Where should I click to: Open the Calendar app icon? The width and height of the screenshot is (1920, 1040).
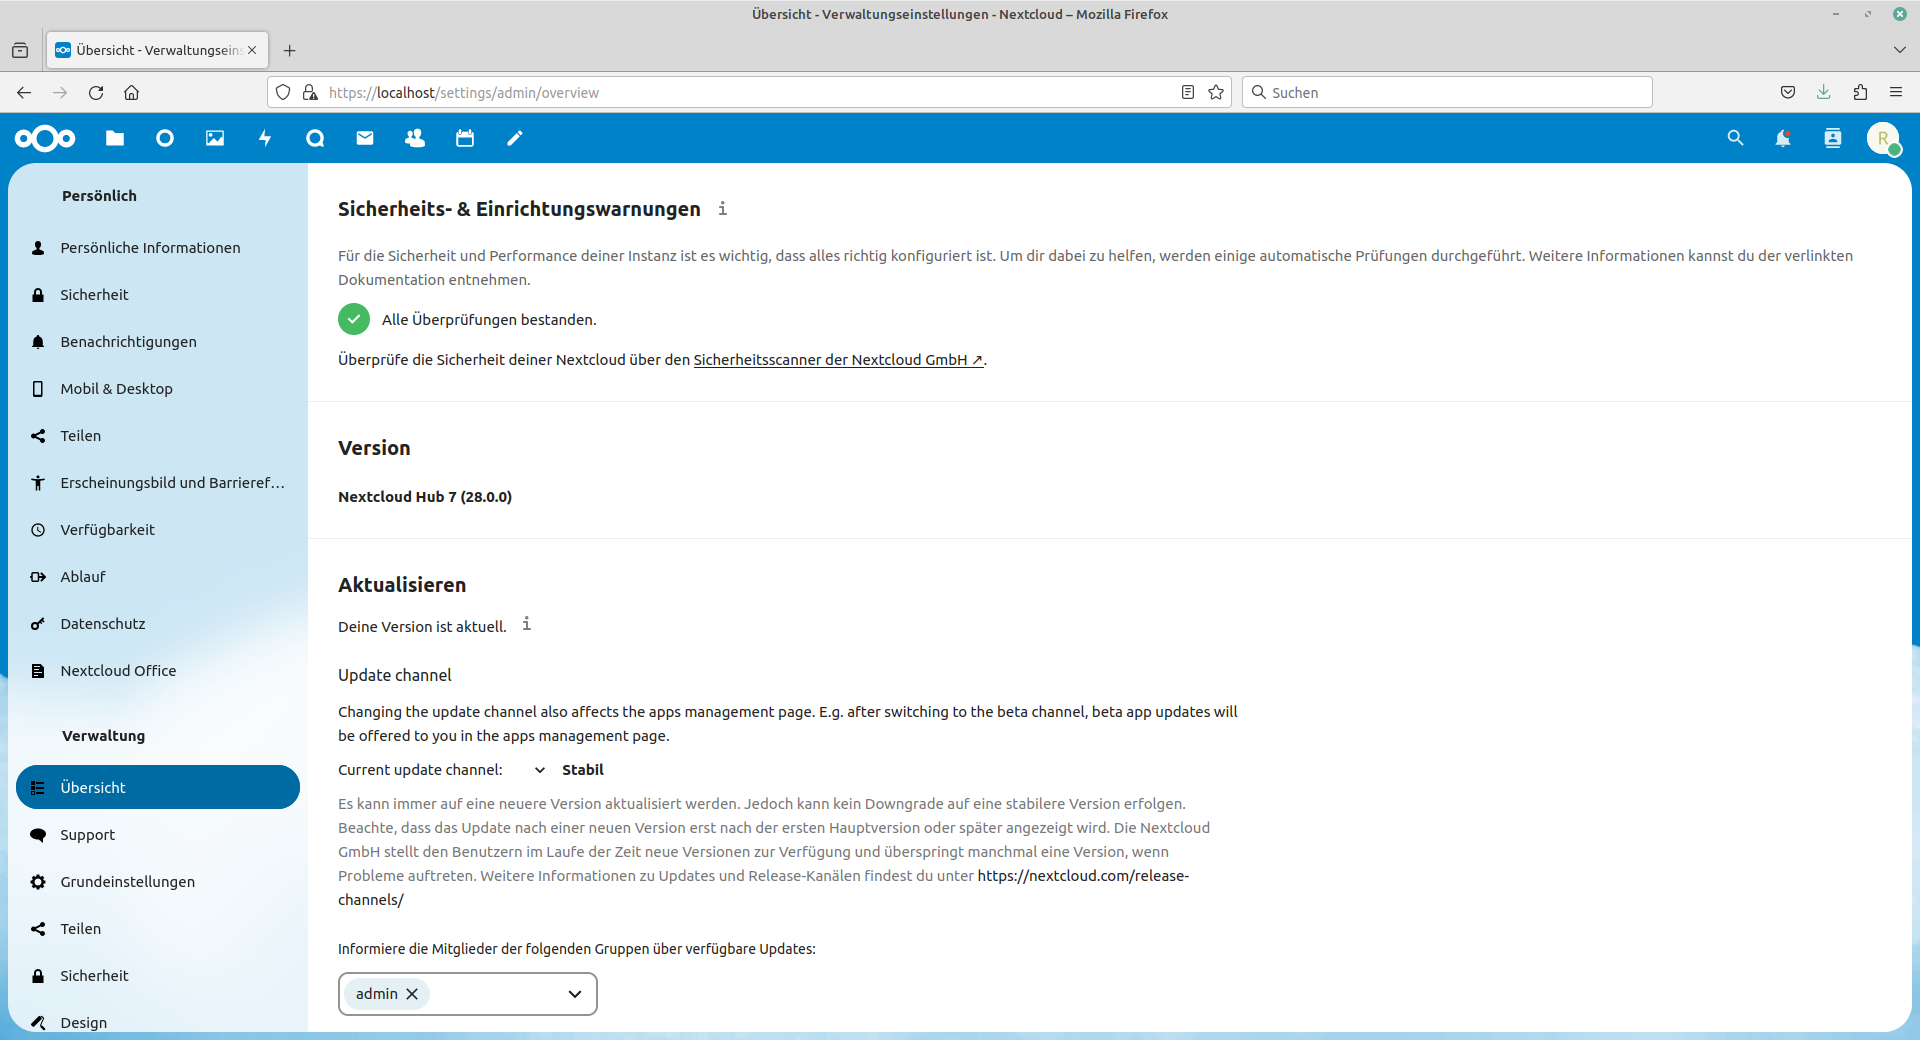pyautogui.click(x=465, y=138)
